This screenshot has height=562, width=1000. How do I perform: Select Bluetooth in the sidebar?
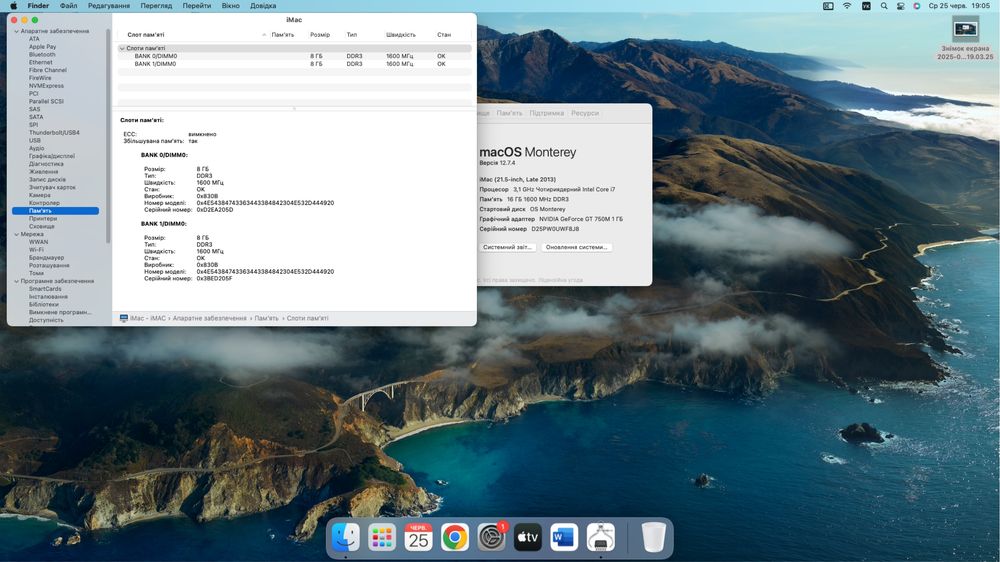(x=42, y=54)
